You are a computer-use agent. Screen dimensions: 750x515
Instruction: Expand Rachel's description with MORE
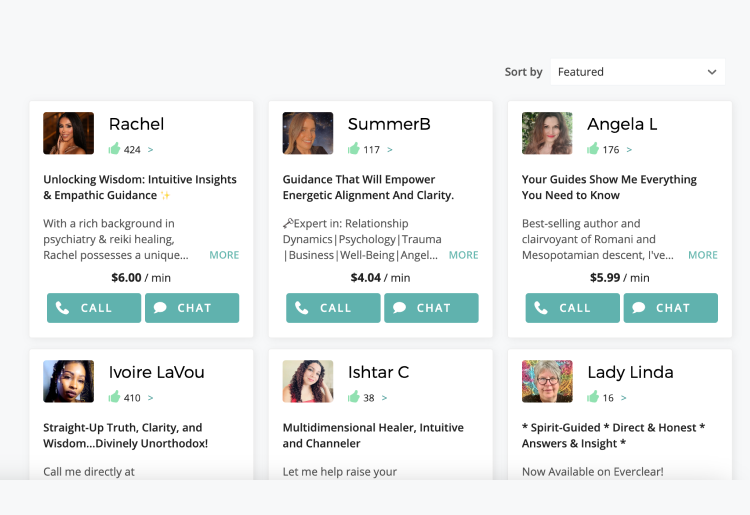tap(224, 255)
